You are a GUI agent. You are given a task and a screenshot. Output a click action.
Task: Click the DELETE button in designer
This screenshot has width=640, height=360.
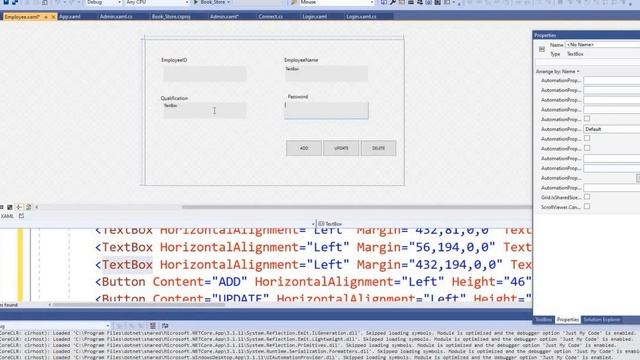tap(378, 148)
